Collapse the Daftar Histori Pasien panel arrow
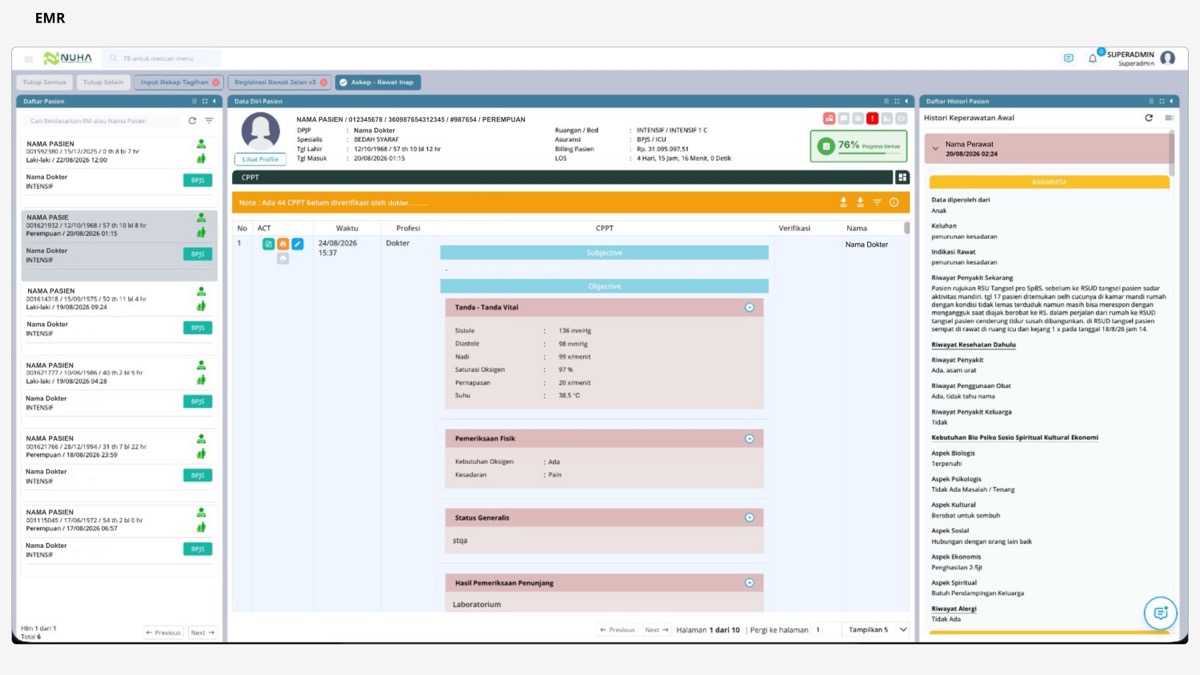 point(1171,101)
